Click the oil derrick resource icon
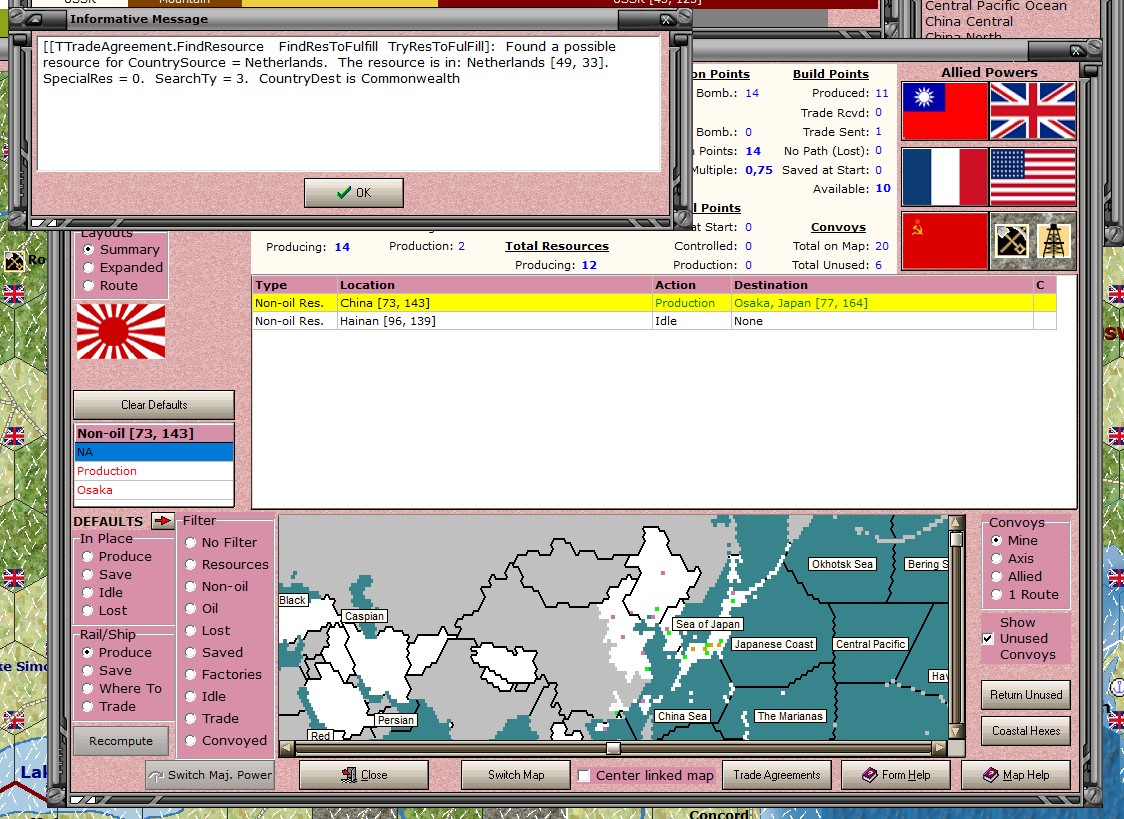 tap(1054, 241)
